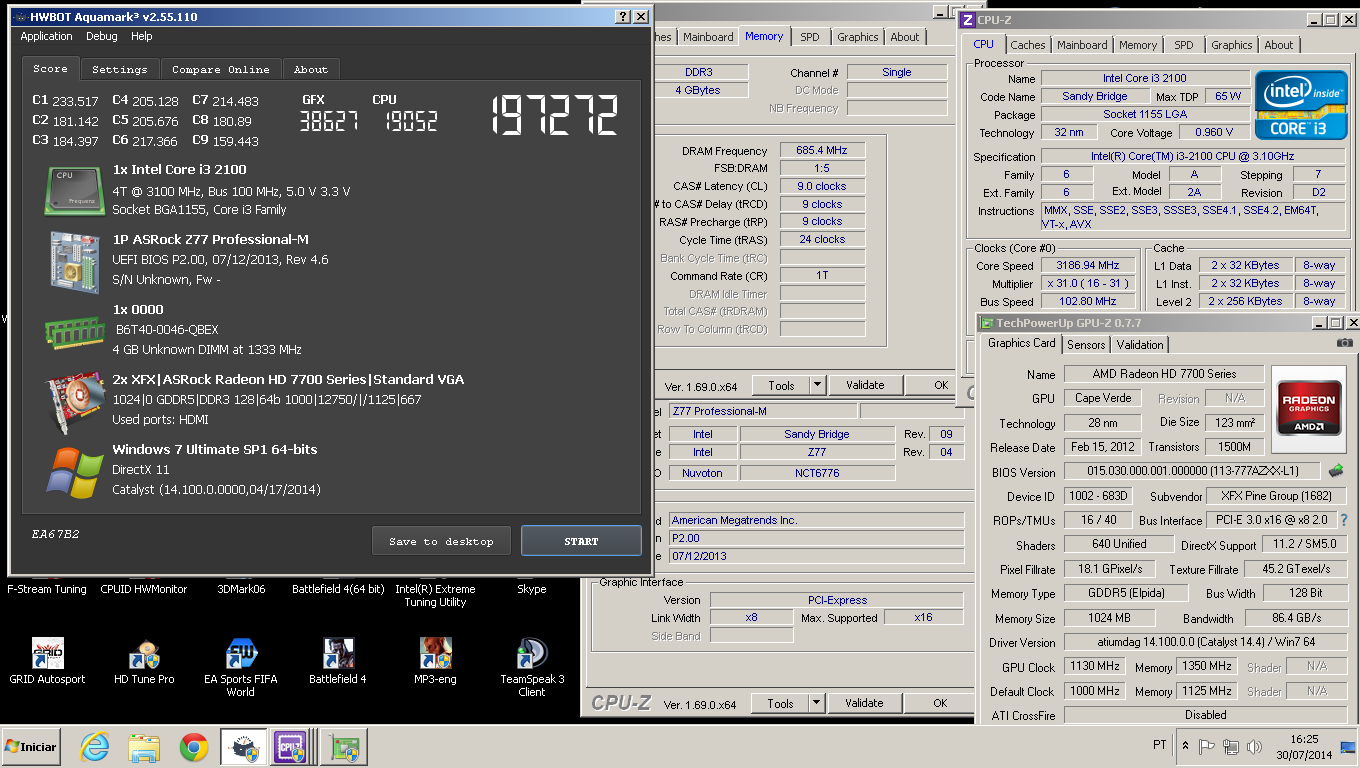Show hidden tray icons arrow
The image size is (1360, 768).
coord(1185,747)
